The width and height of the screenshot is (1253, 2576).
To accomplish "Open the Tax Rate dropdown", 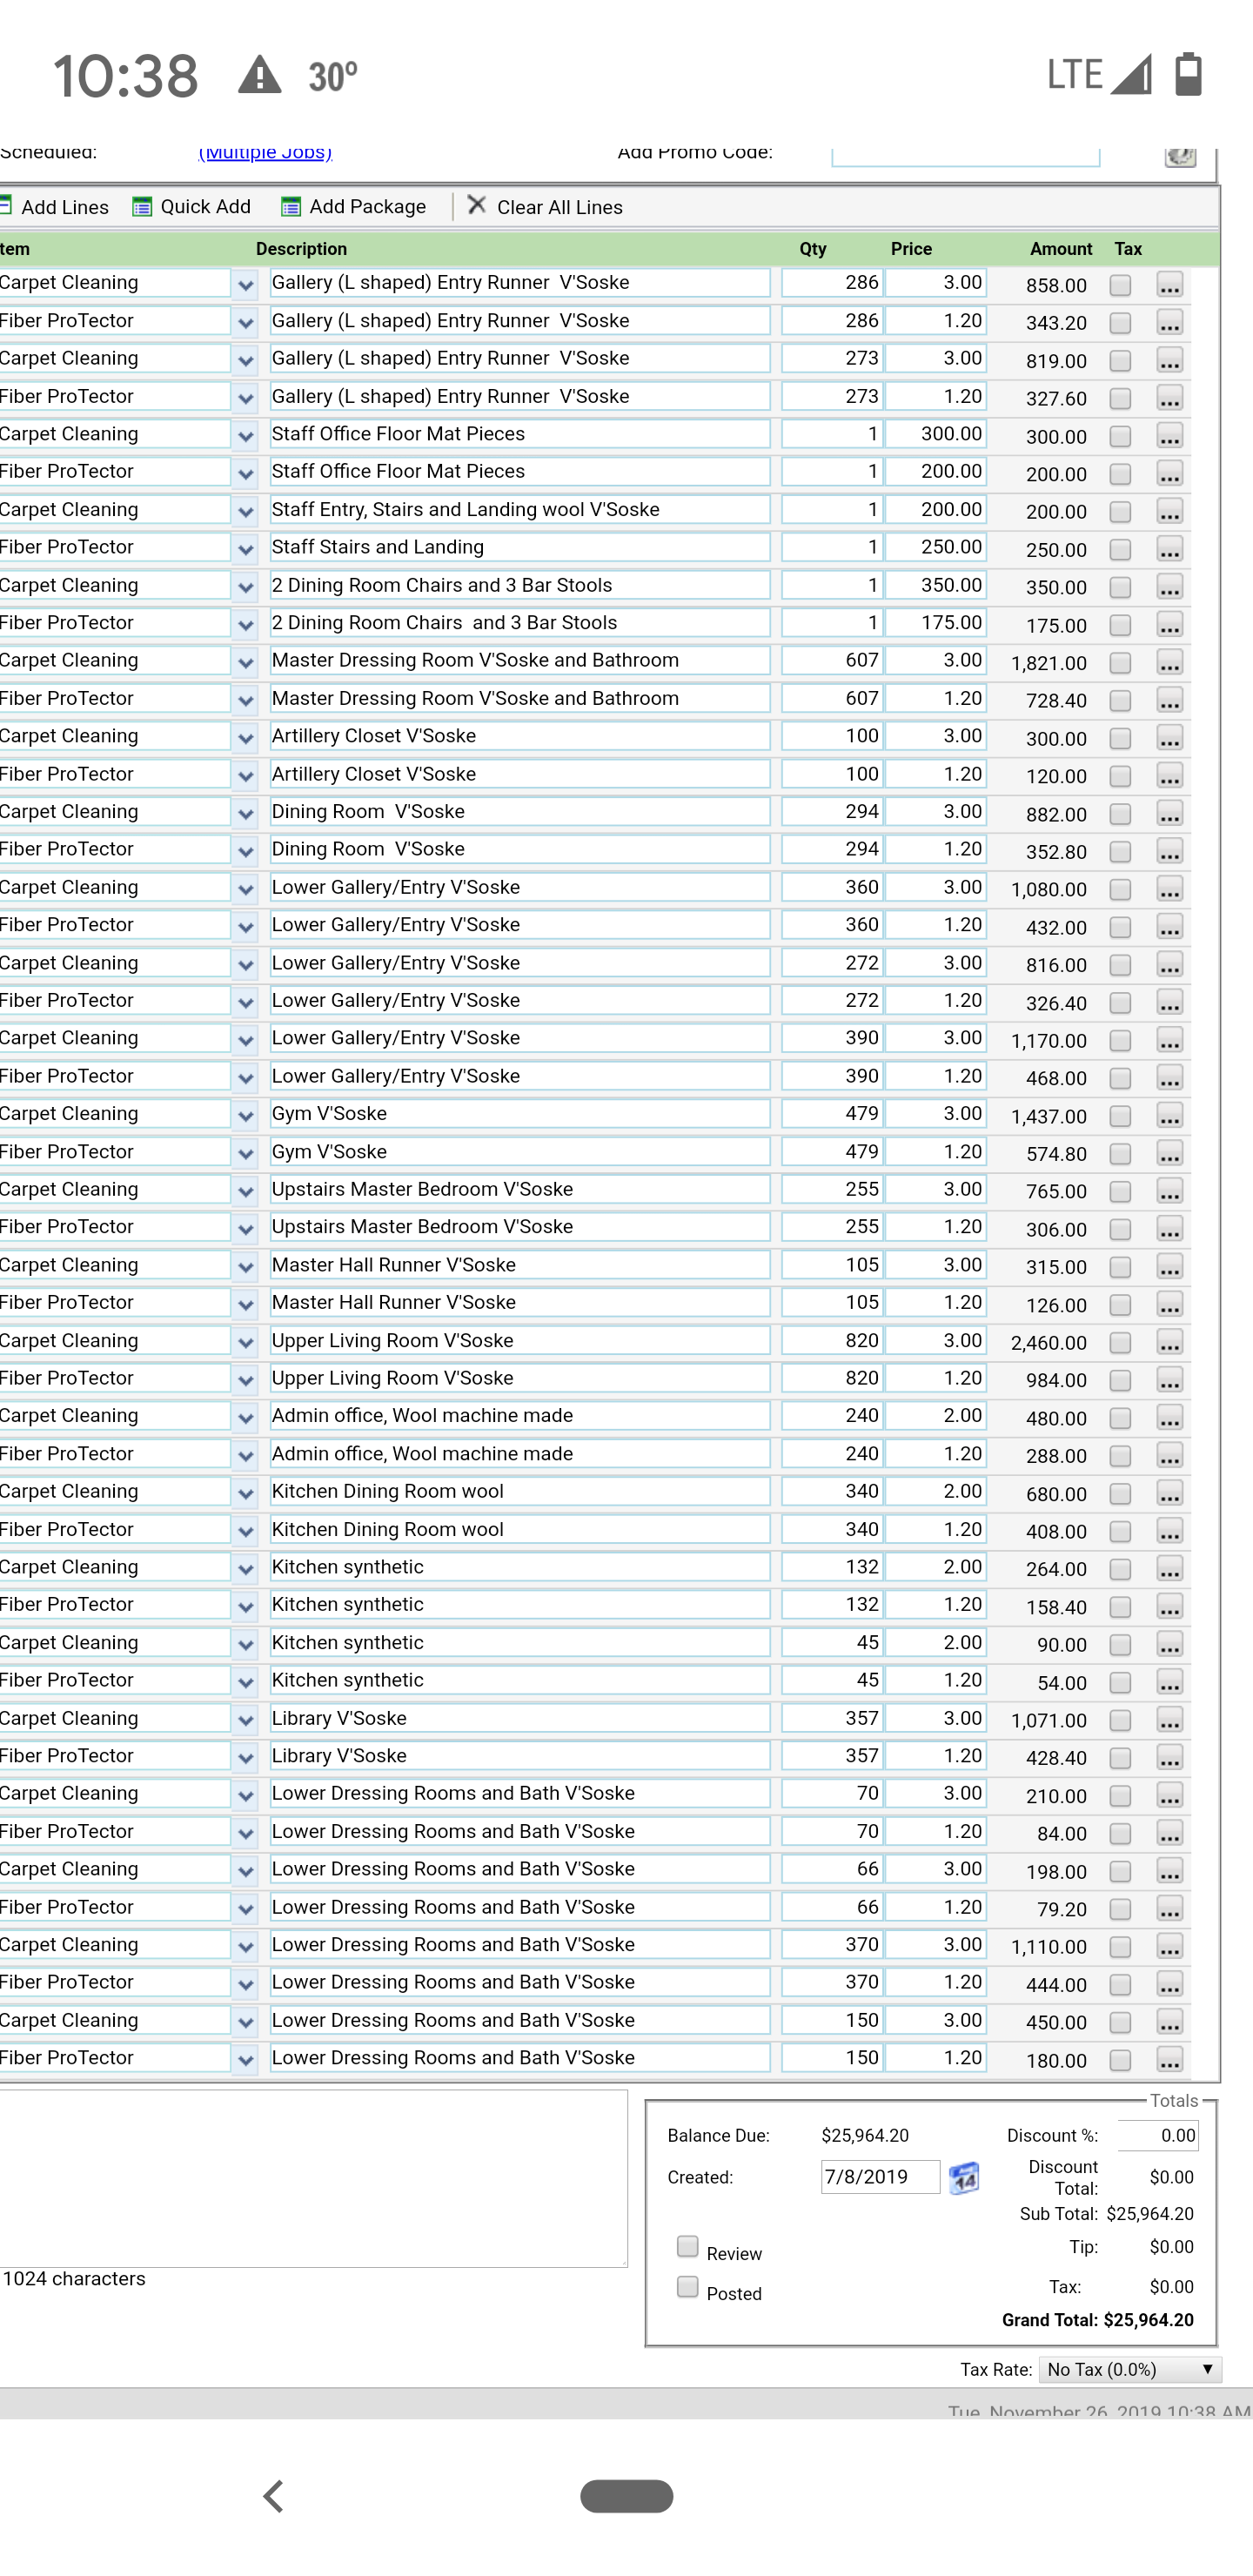I will click(x=1129, y=2369).
